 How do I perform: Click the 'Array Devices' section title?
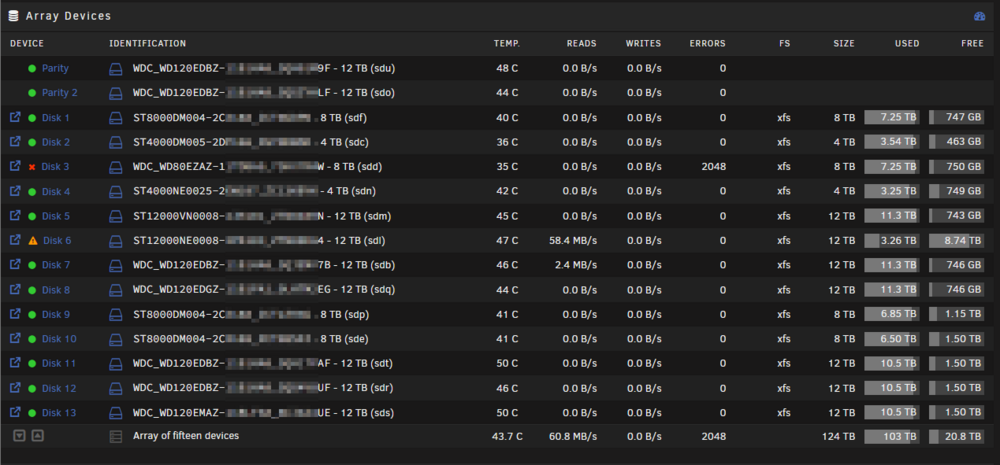(68, 16)
